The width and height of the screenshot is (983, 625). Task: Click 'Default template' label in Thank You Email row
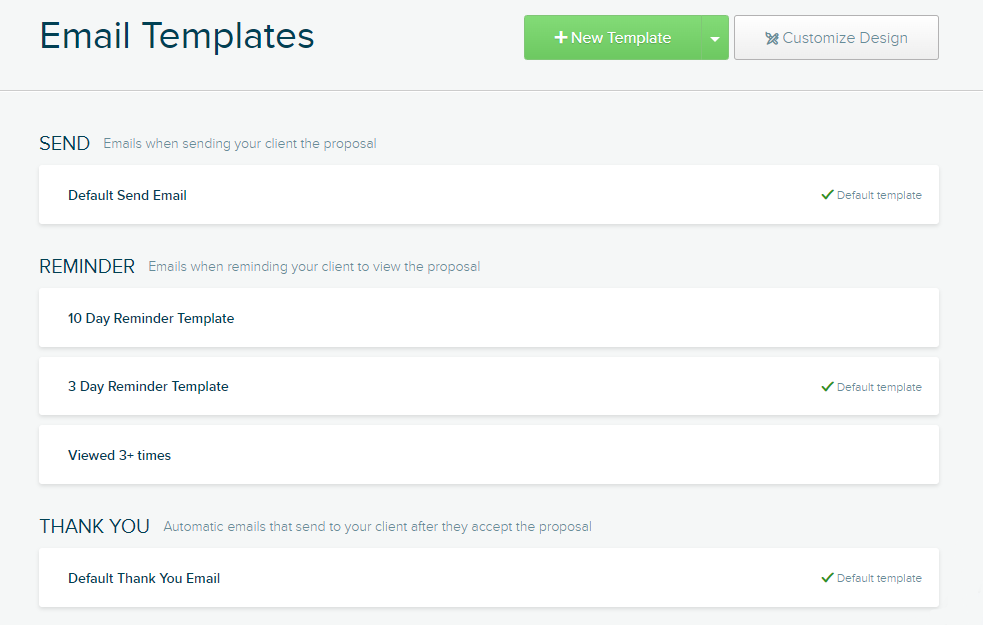[879, 578]
